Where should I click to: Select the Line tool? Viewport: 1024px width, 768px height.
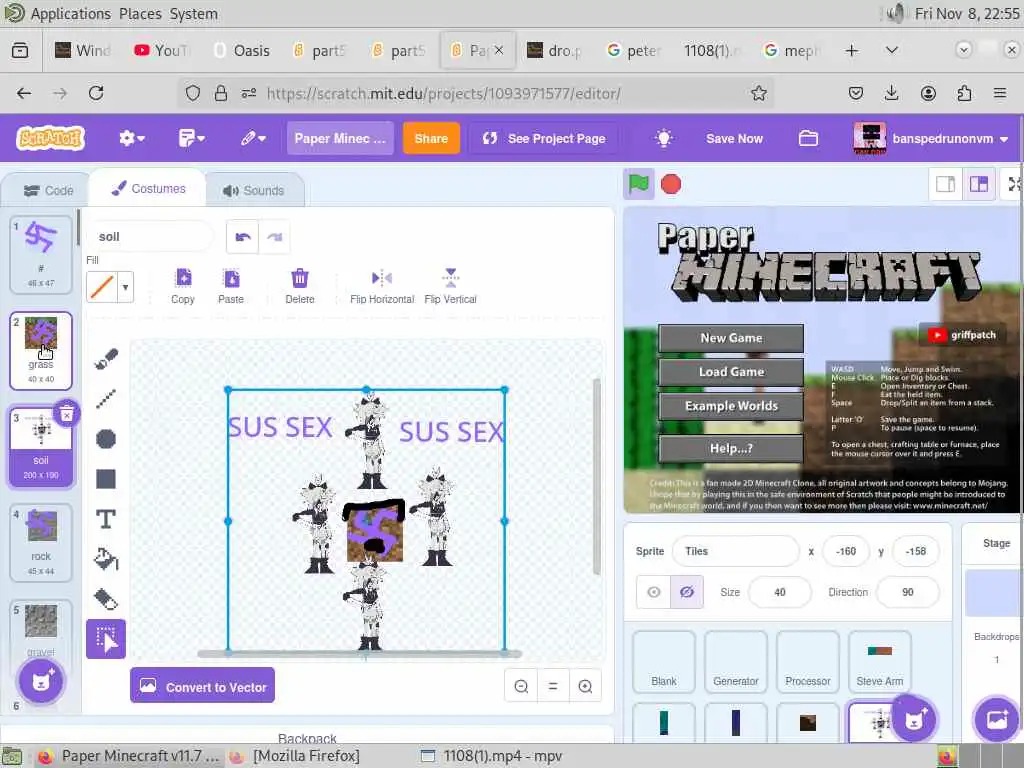[x=106, y=399]
